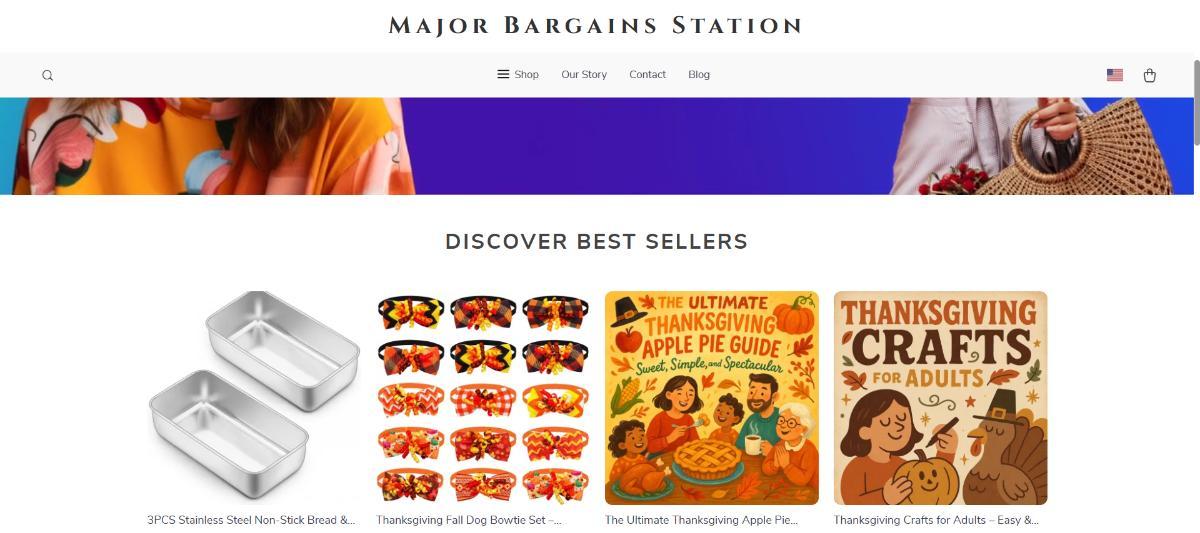Screen dimensions: 1200x533
Task: Open the search magnifier icon
Action: point(47,75)
